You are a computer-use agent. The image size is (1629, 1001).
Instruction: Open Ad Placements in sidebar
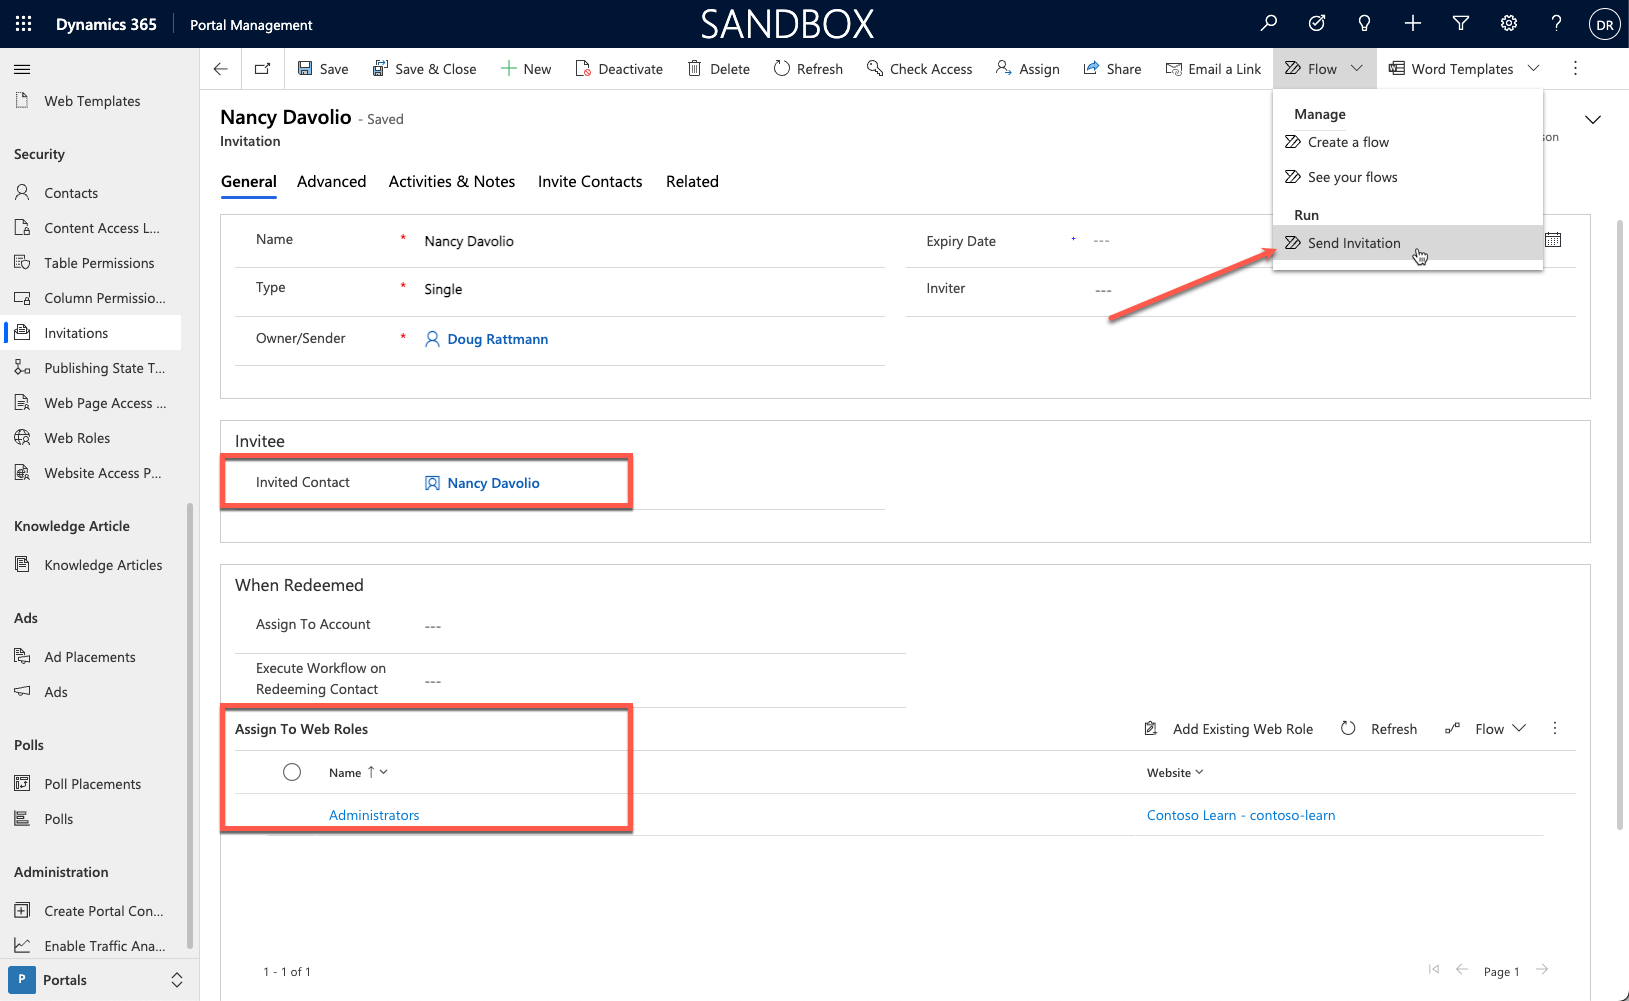coord(90,657)
